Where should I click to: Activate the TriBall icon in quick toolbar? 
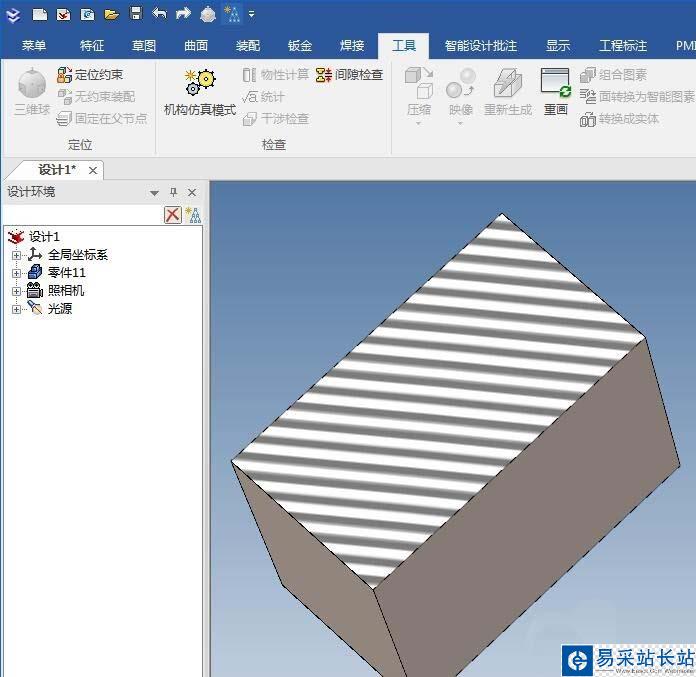[208, 14]
